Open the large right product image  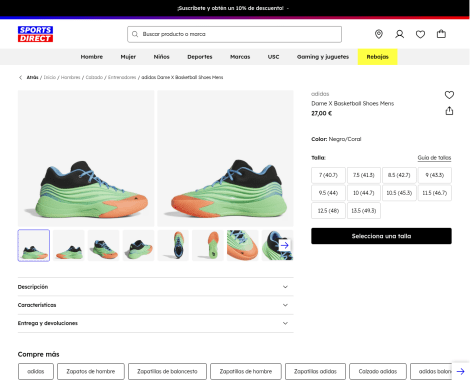tap(225, 158)
